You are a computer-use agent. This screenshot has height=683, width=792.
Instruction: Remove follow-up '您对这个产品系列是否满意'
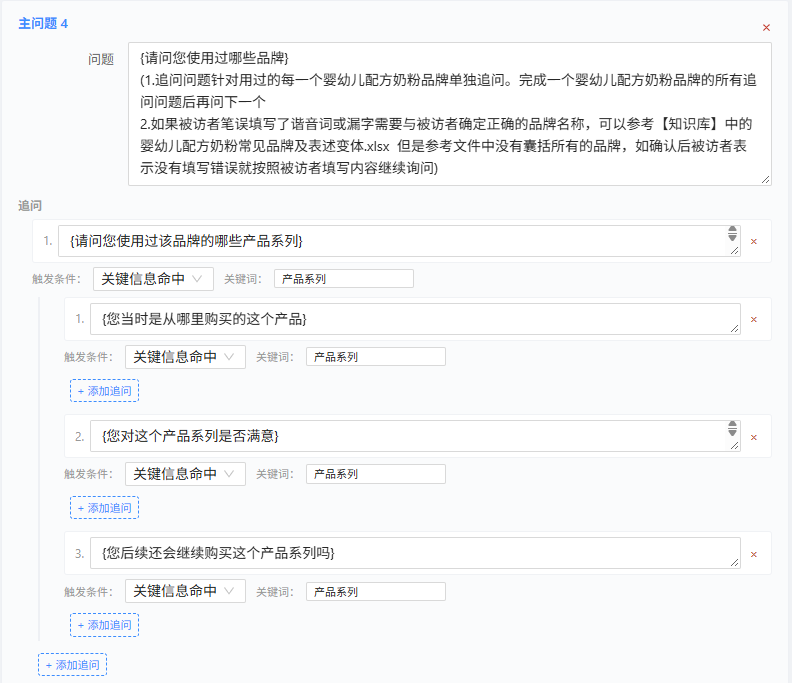(754, 437)
